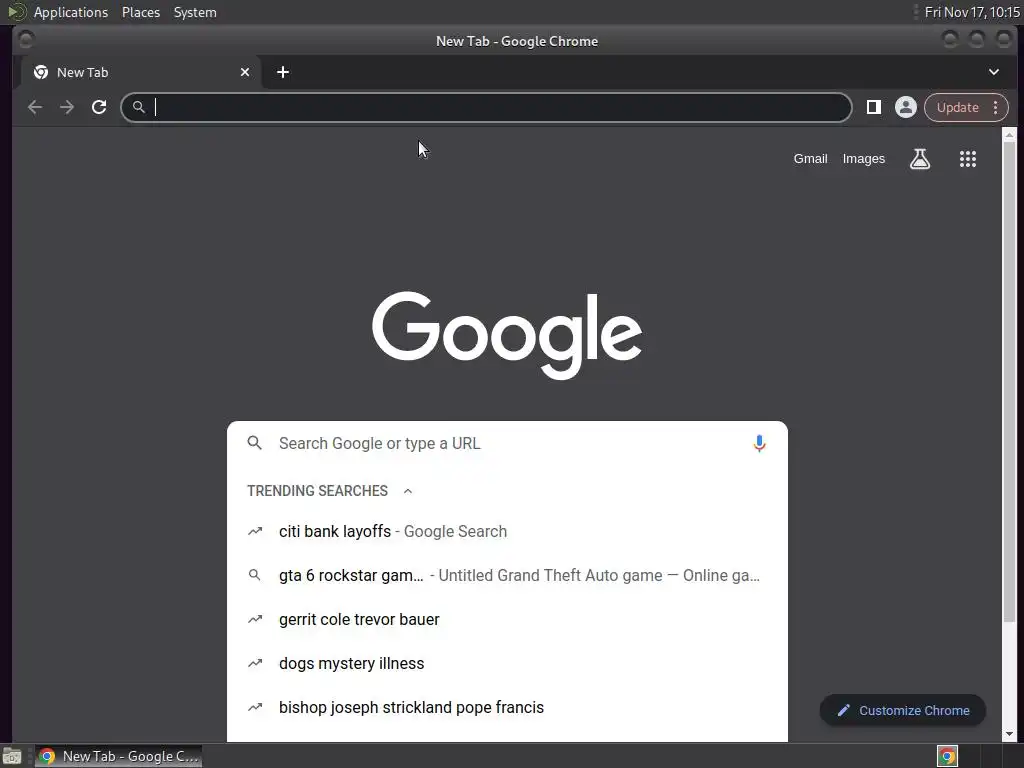Click the Chrome icon in the system tray
1024x768 pixels.
947,756
